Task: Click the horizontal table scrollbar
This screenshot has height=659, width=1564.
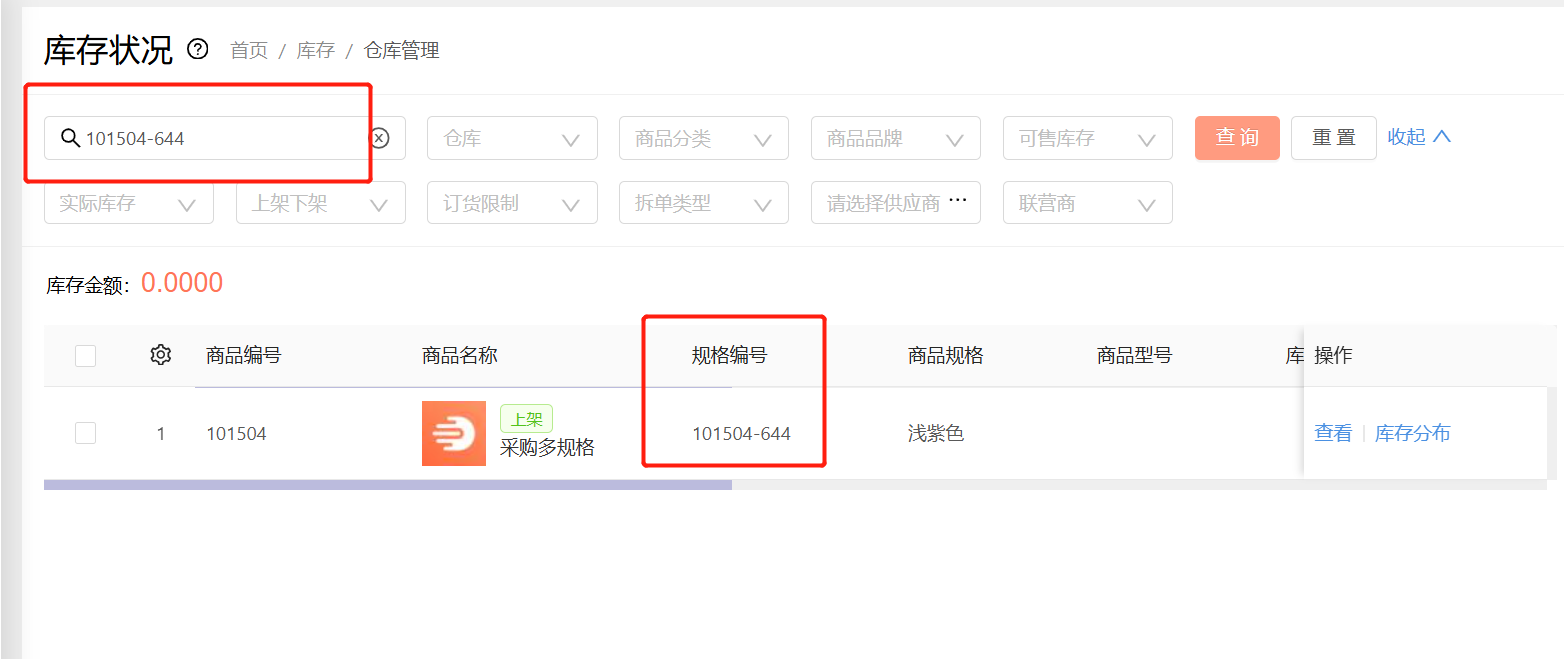Action: [388, 485]
